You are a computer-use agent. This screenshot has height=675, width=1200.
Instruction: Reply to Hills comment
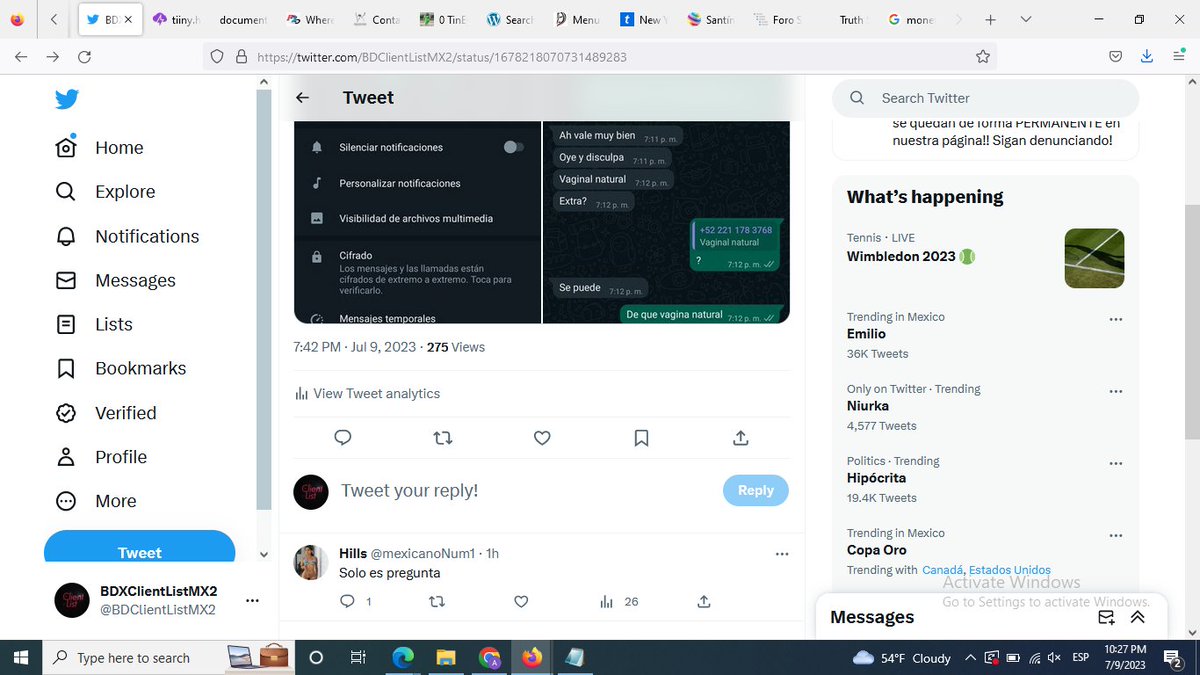click(x=348, y=601)
